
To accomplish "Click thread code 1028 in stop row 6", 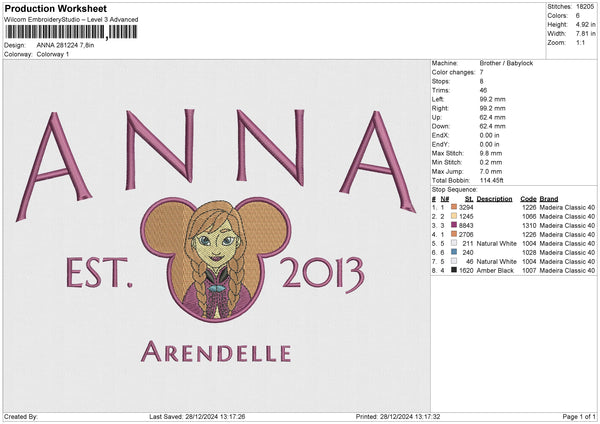I will pos(529,253).
